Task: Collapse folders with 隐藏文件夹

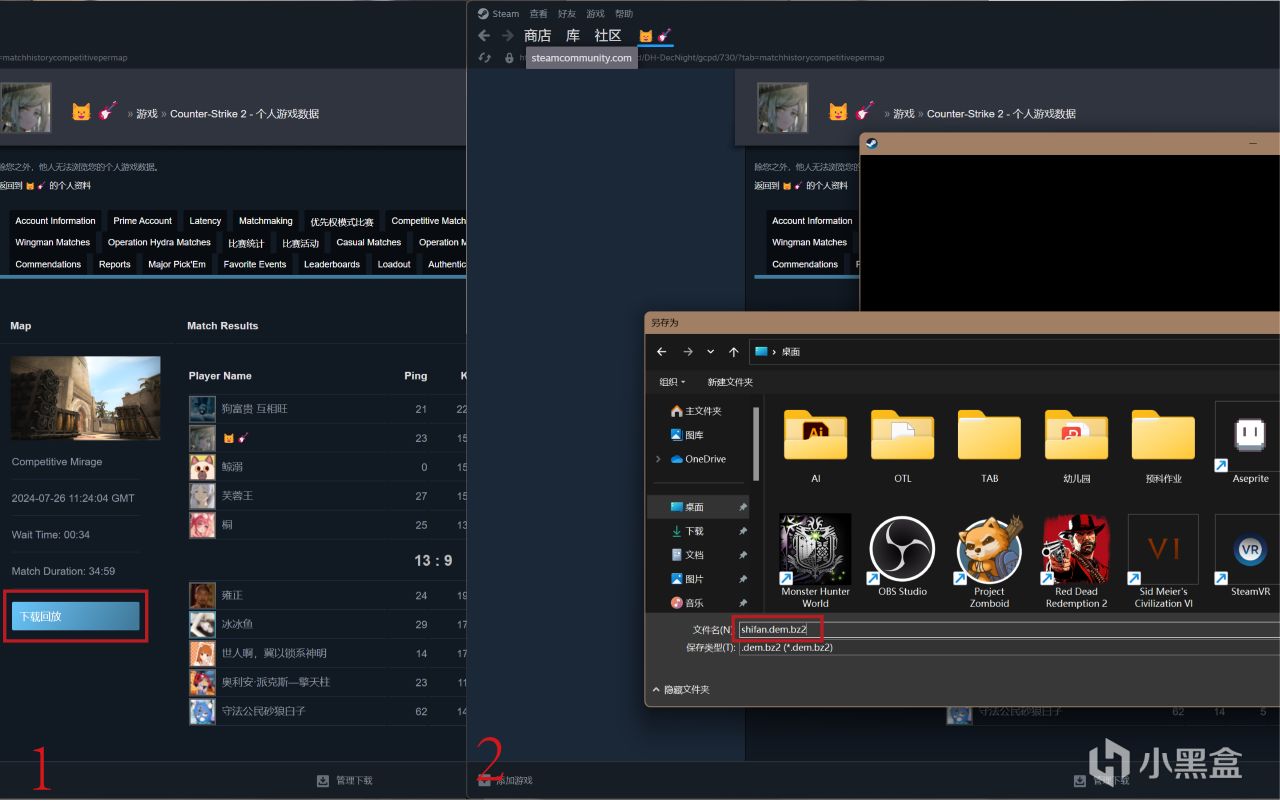Action: (680, 690)
